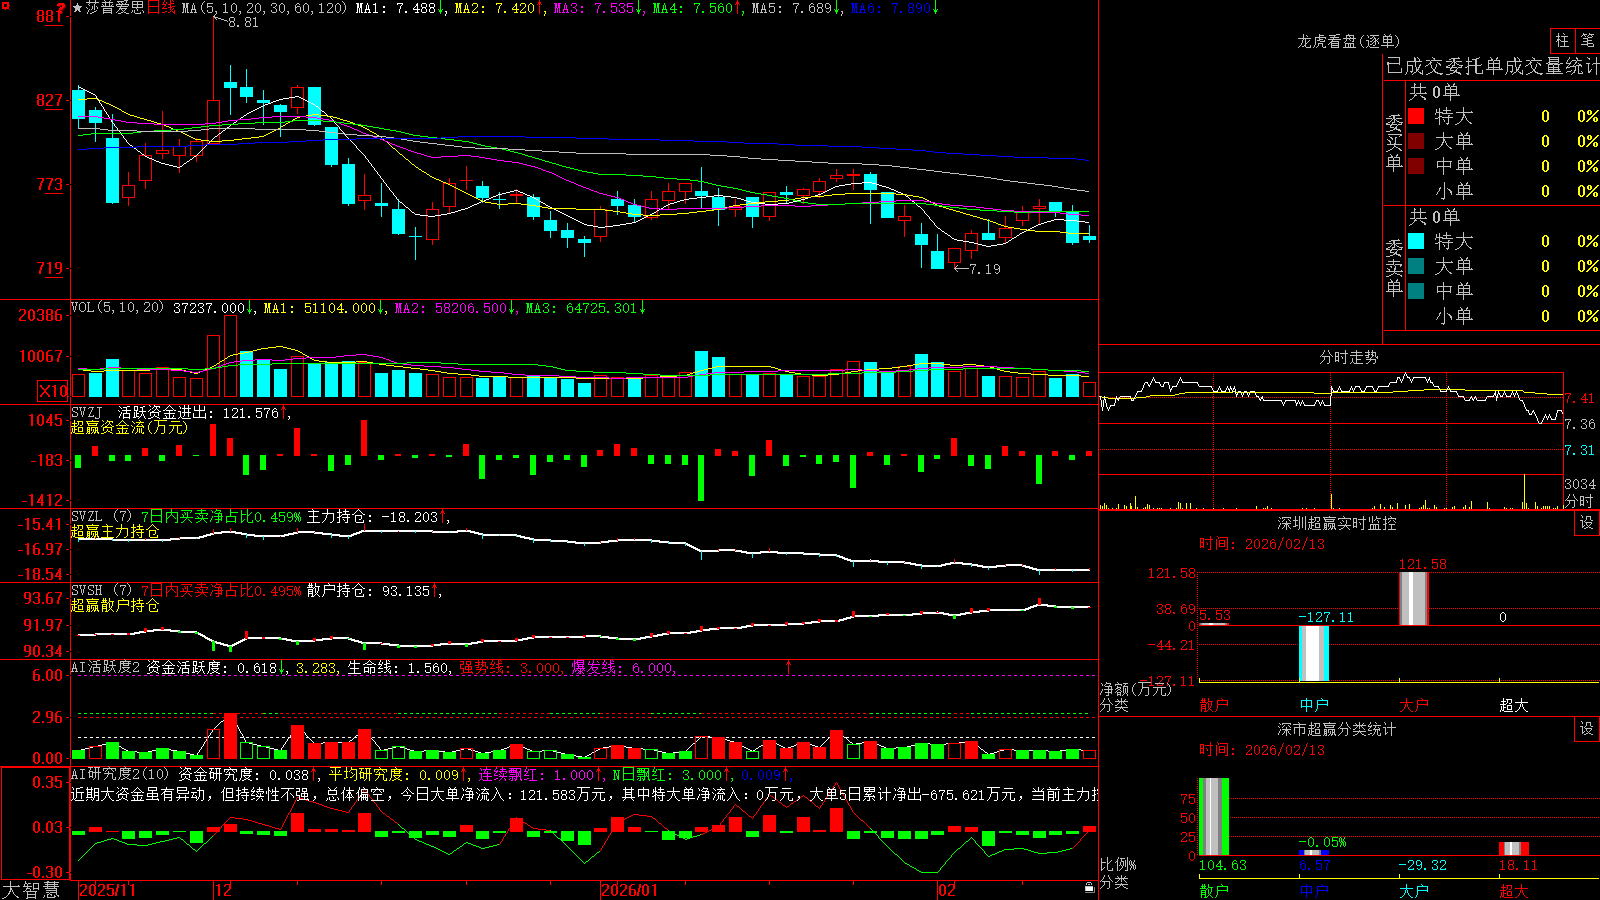
Task: Click the 强势线: 3.000 value
Action: 510,668
